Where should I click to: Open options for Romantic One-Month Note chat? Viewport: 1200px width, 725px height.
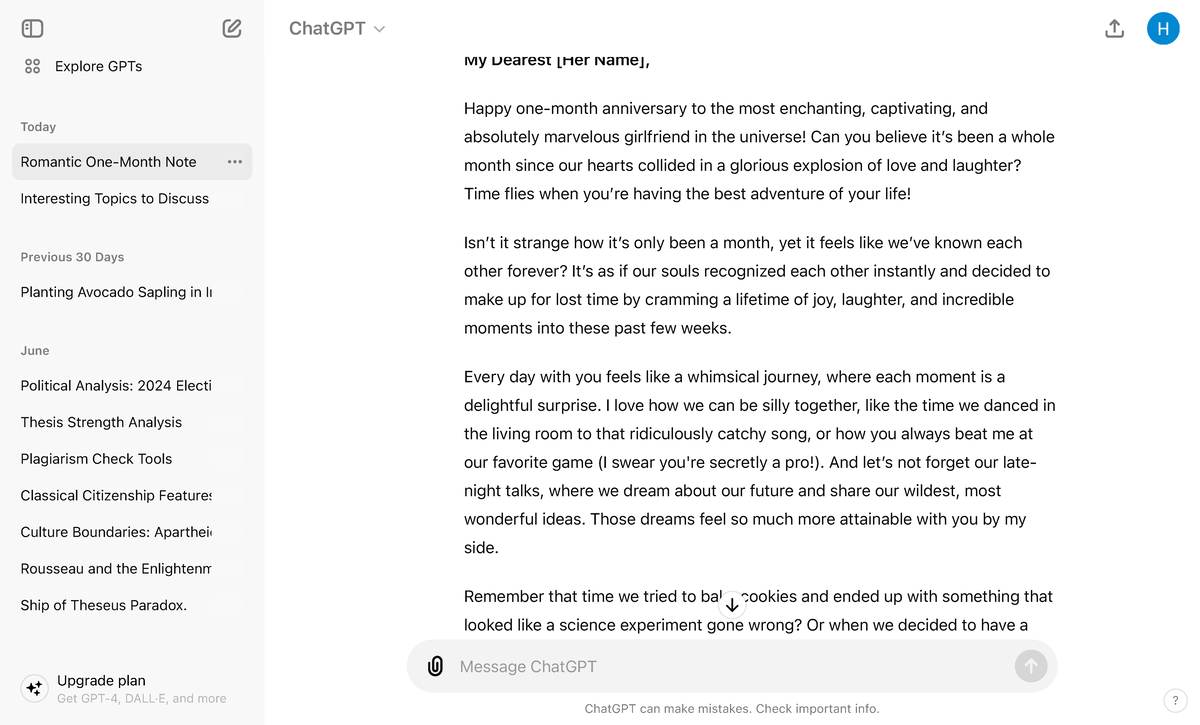click(235, 162)
